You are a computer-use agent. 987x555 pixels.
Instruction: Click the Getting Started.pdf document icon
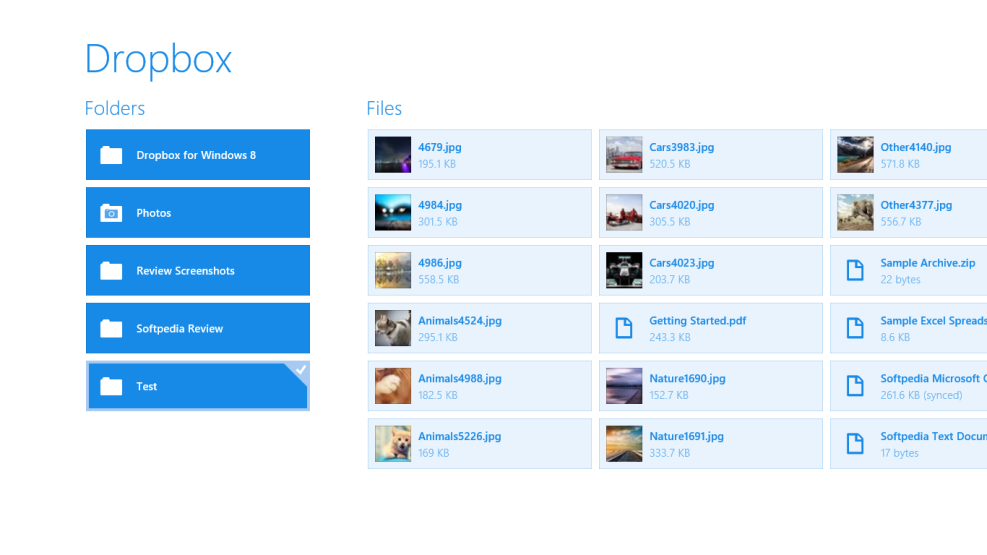coord(624,328)
